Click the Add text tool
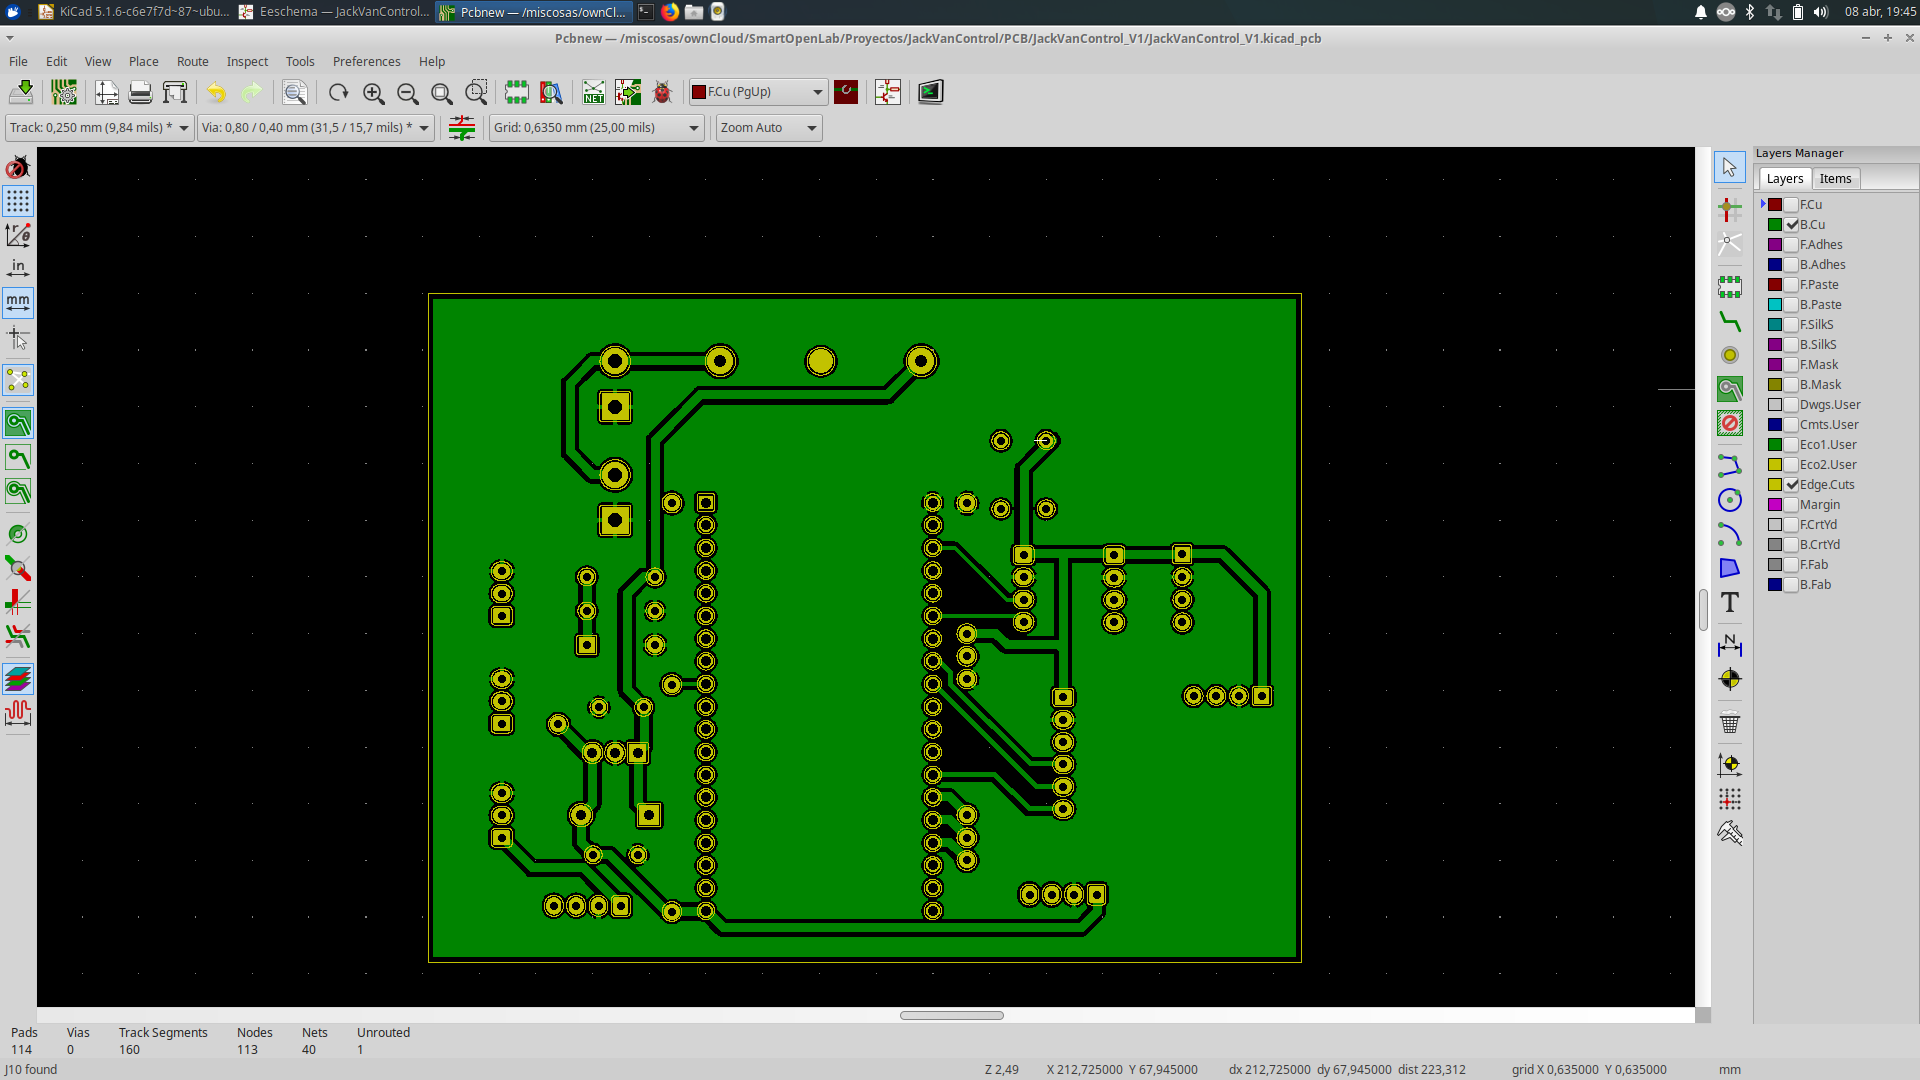 point(1729,602)
